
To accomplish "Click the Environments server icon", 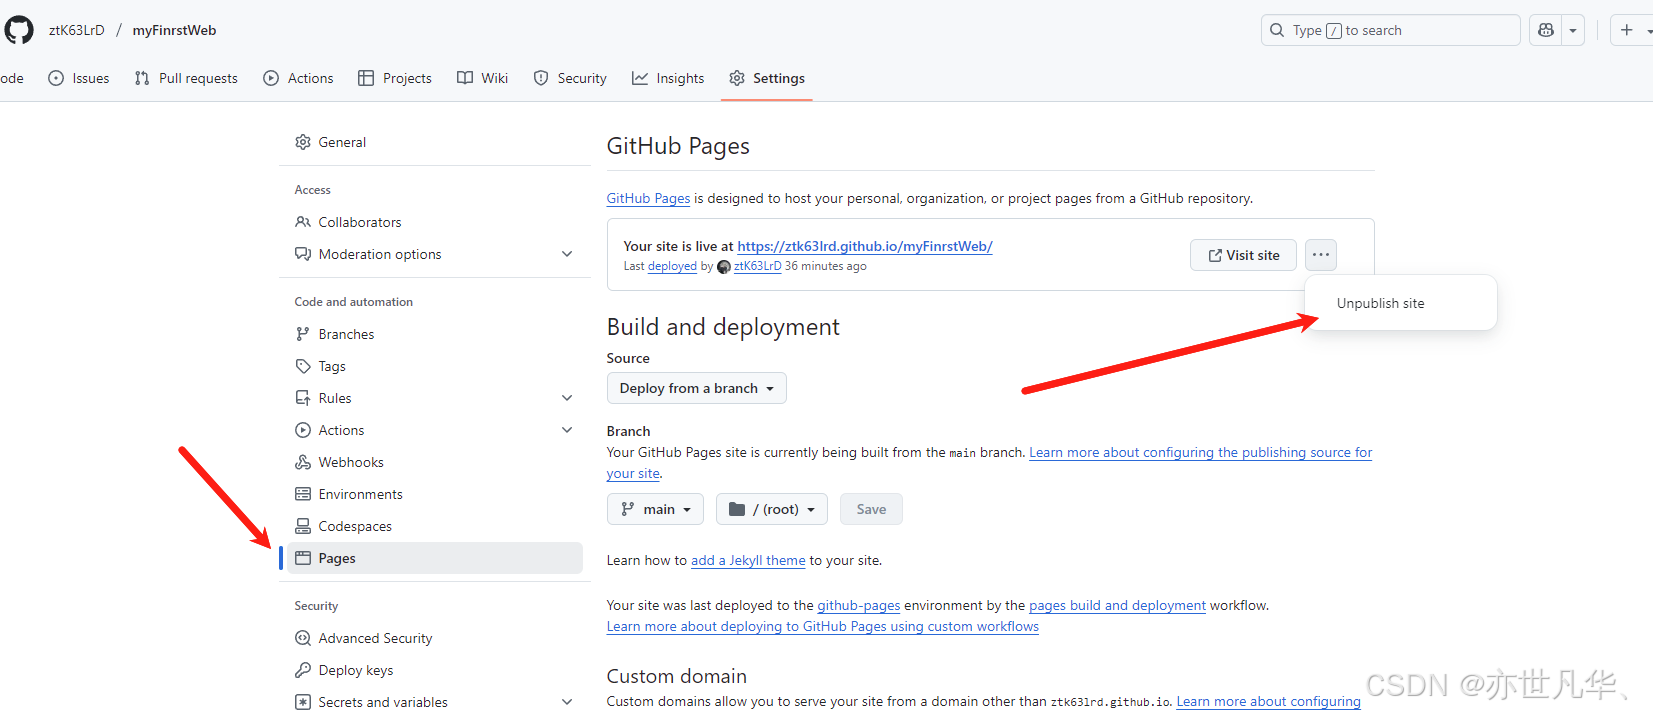I will coord(303,494).
